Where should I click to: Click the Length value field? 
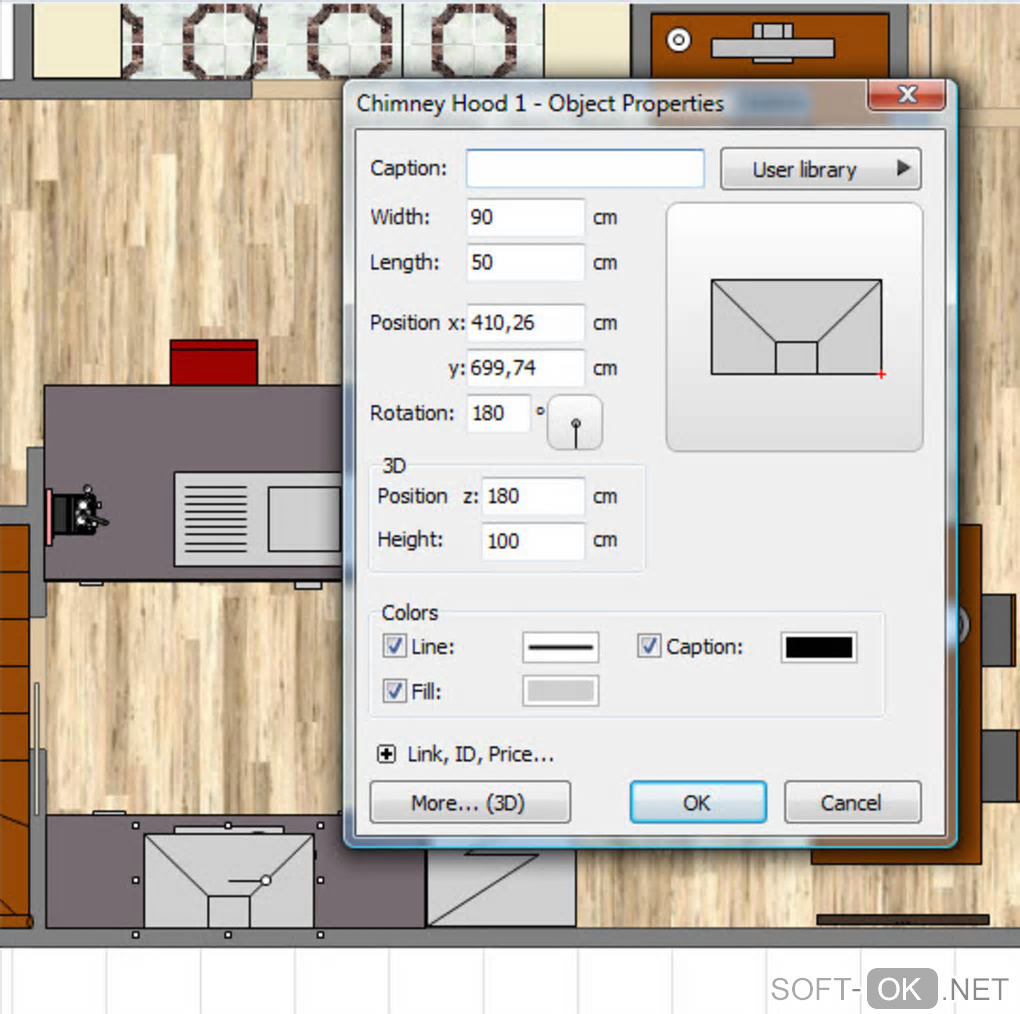(525, 263)
